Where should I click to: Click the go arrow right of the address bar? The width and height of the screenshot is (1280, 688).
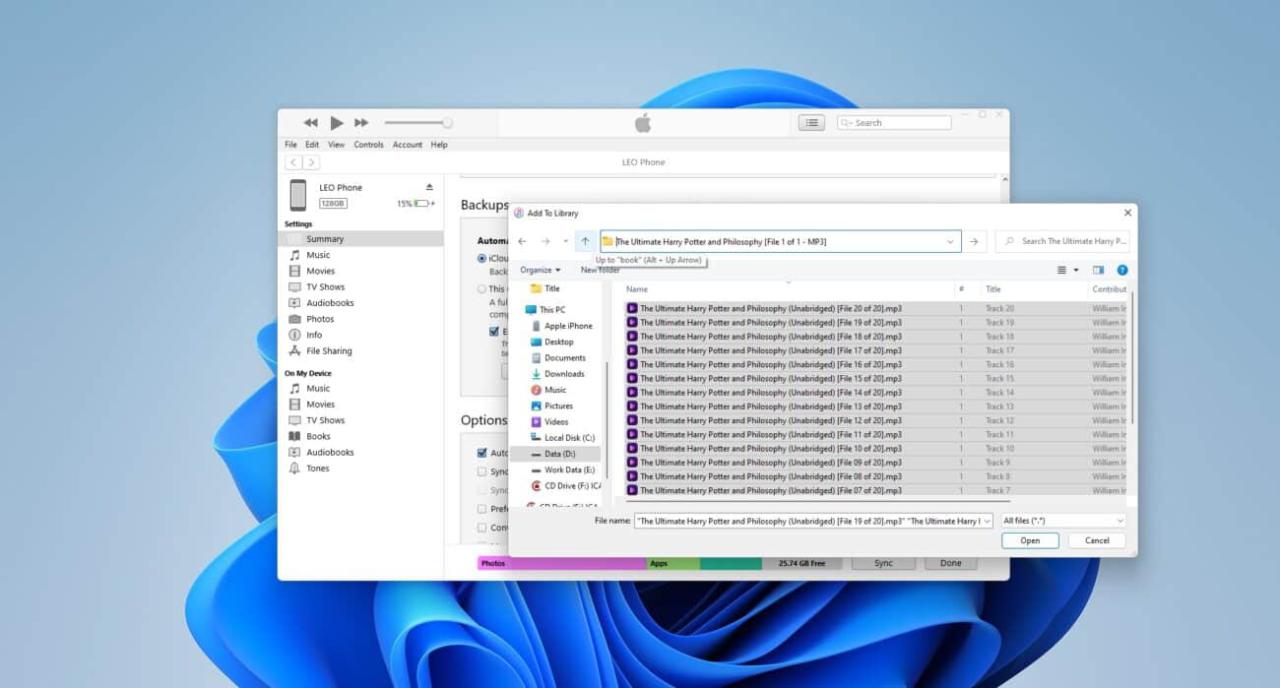974,241
